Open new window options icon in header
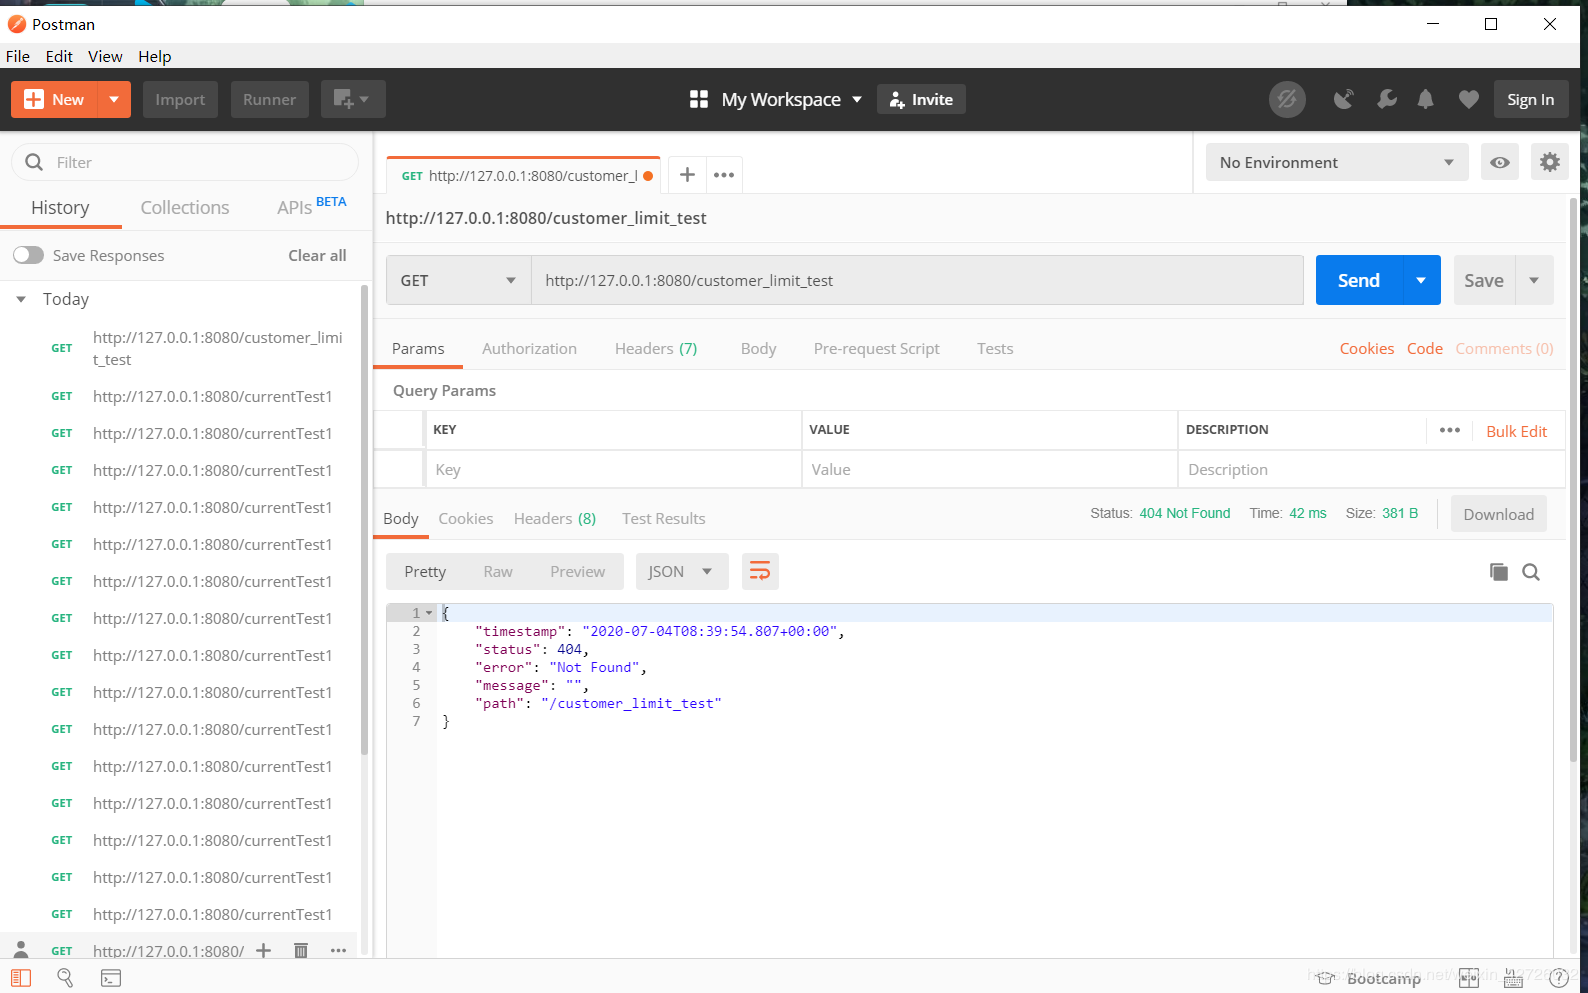The height and width of the screenshot is (993, 1588). coord(352,99)
